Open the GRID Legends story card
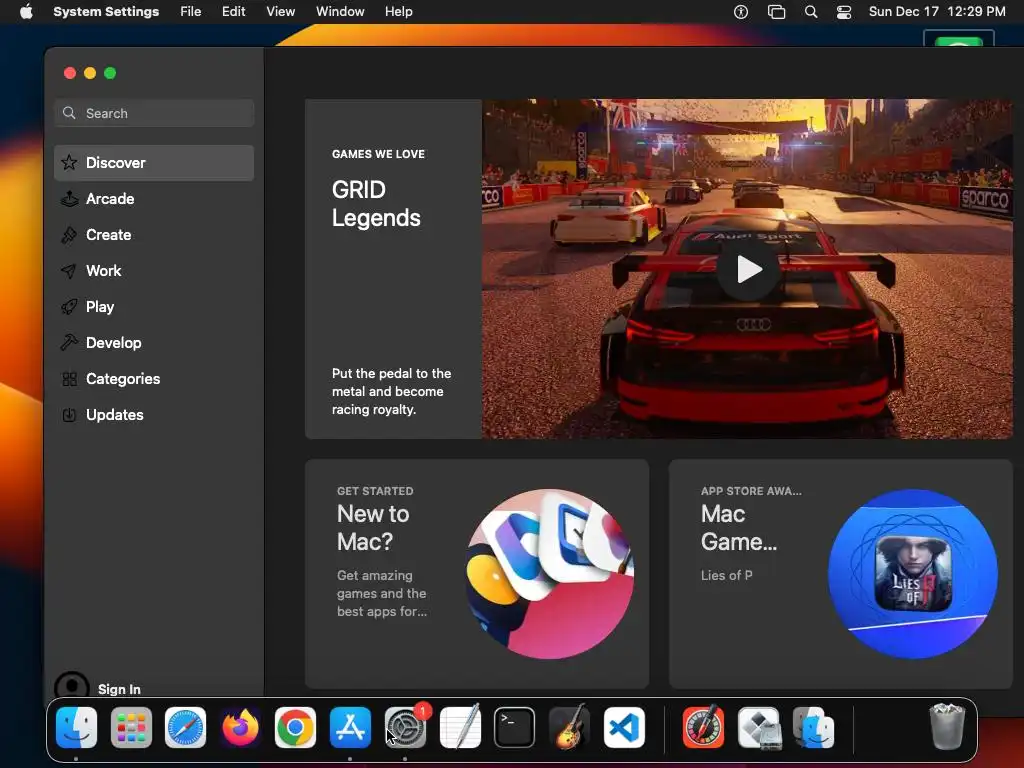The height and width of the screenshot is (768, 1024). pyautogui.click(x=658, y=269)
